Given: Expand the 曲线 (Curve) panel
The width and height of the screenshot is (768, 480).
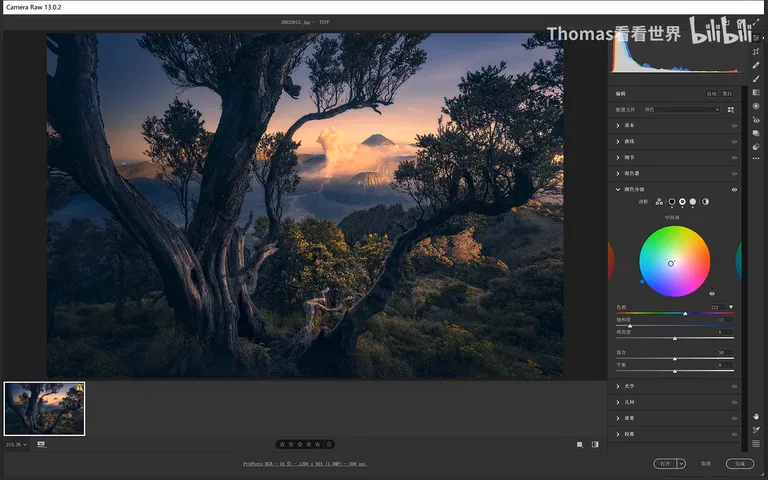Looking at the screenshot, I should pyautogui.click(x=618, y=142).
